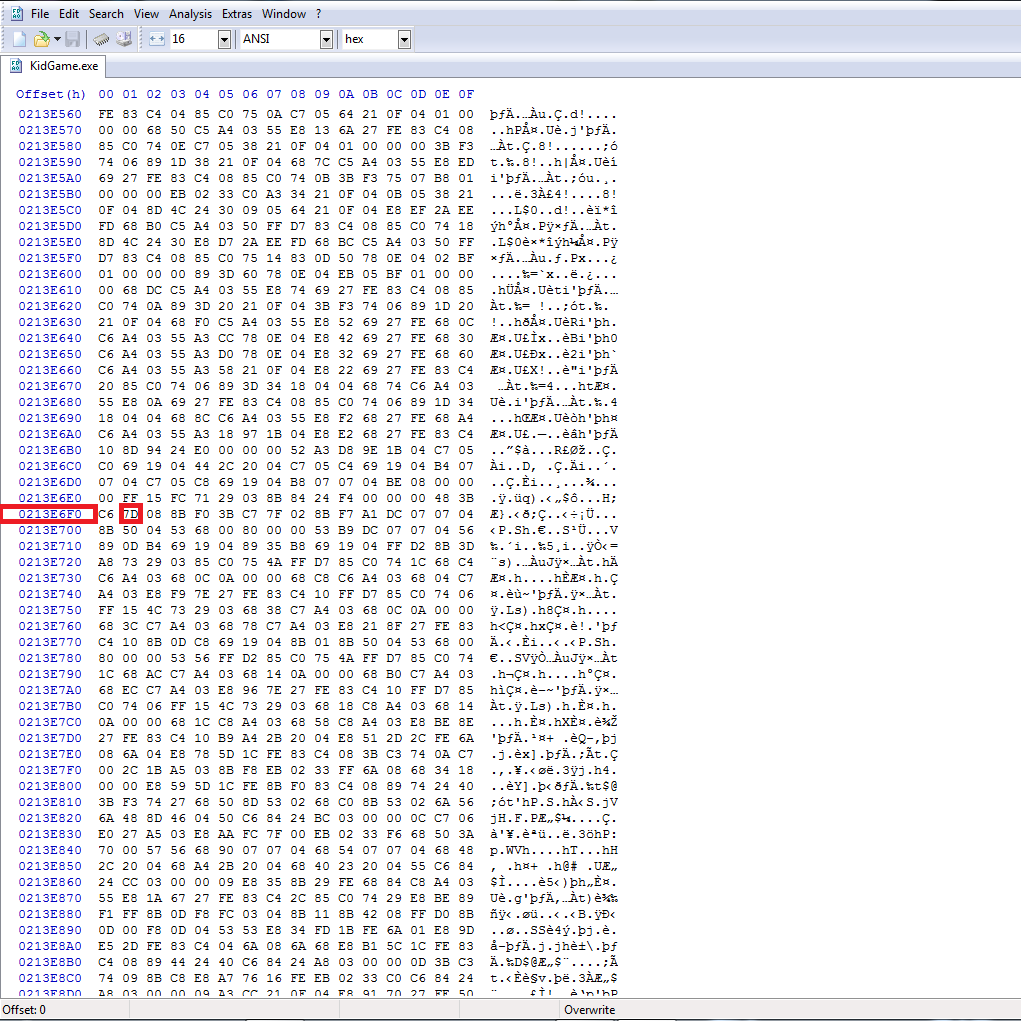Open the Window menu
1021x1021 pixels.
pyautogui.click(x=284, y=14)
